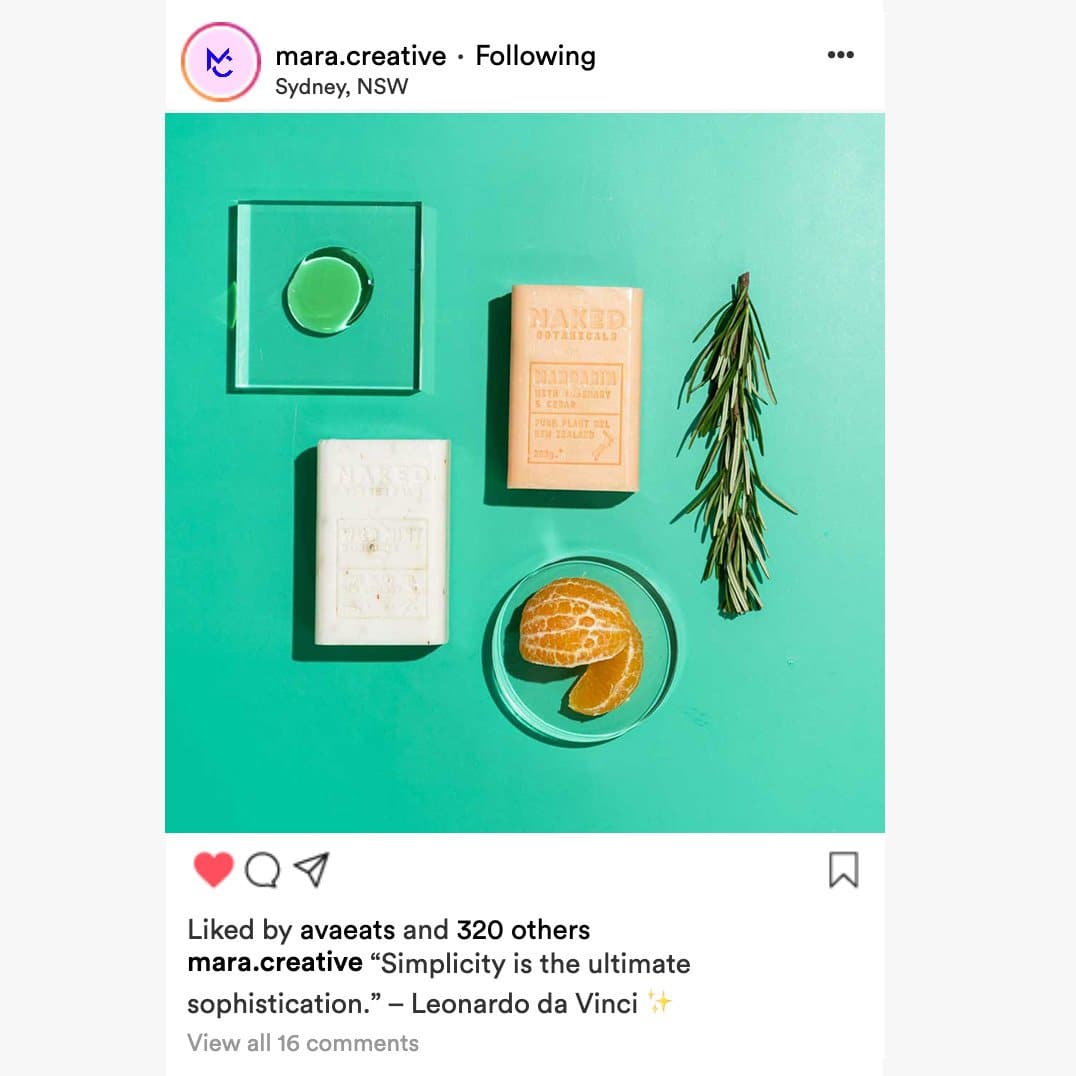Screen dimensions: 1076x1076
Task: Unlike the post with the red heart
Action: (x=213, y=869)
